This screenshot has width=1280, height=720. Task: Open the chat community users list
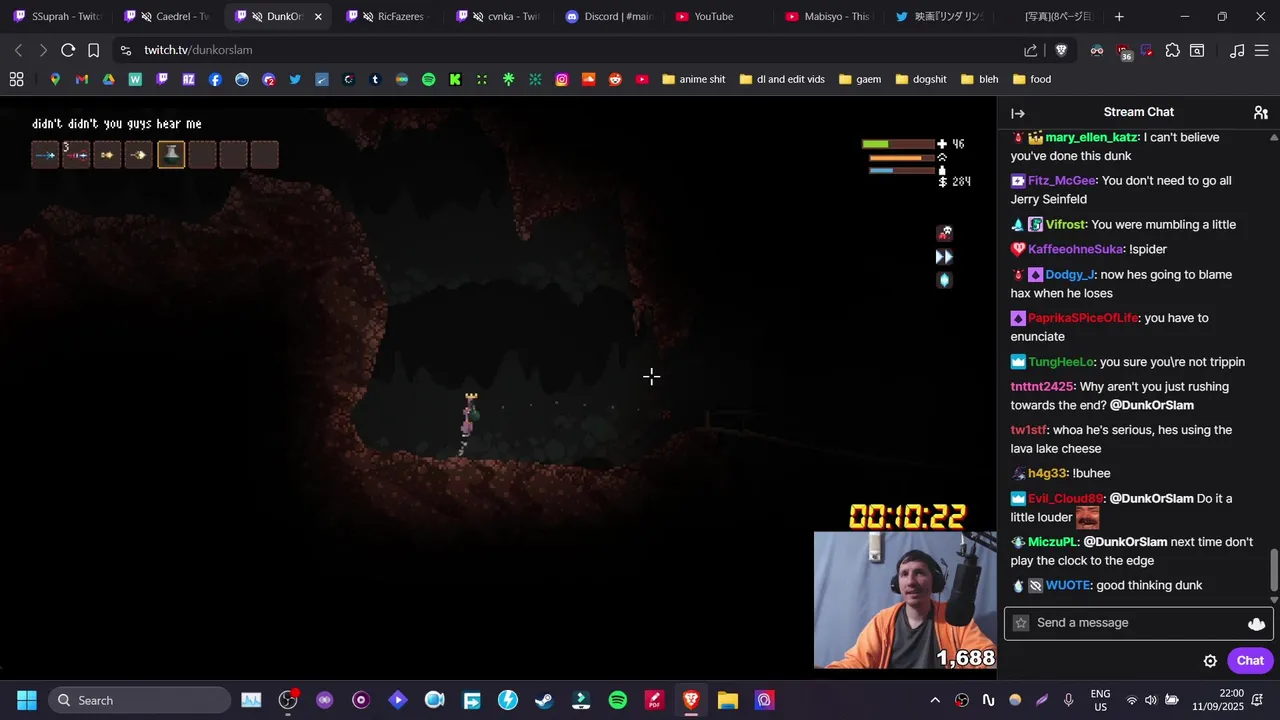(1261, 113)
